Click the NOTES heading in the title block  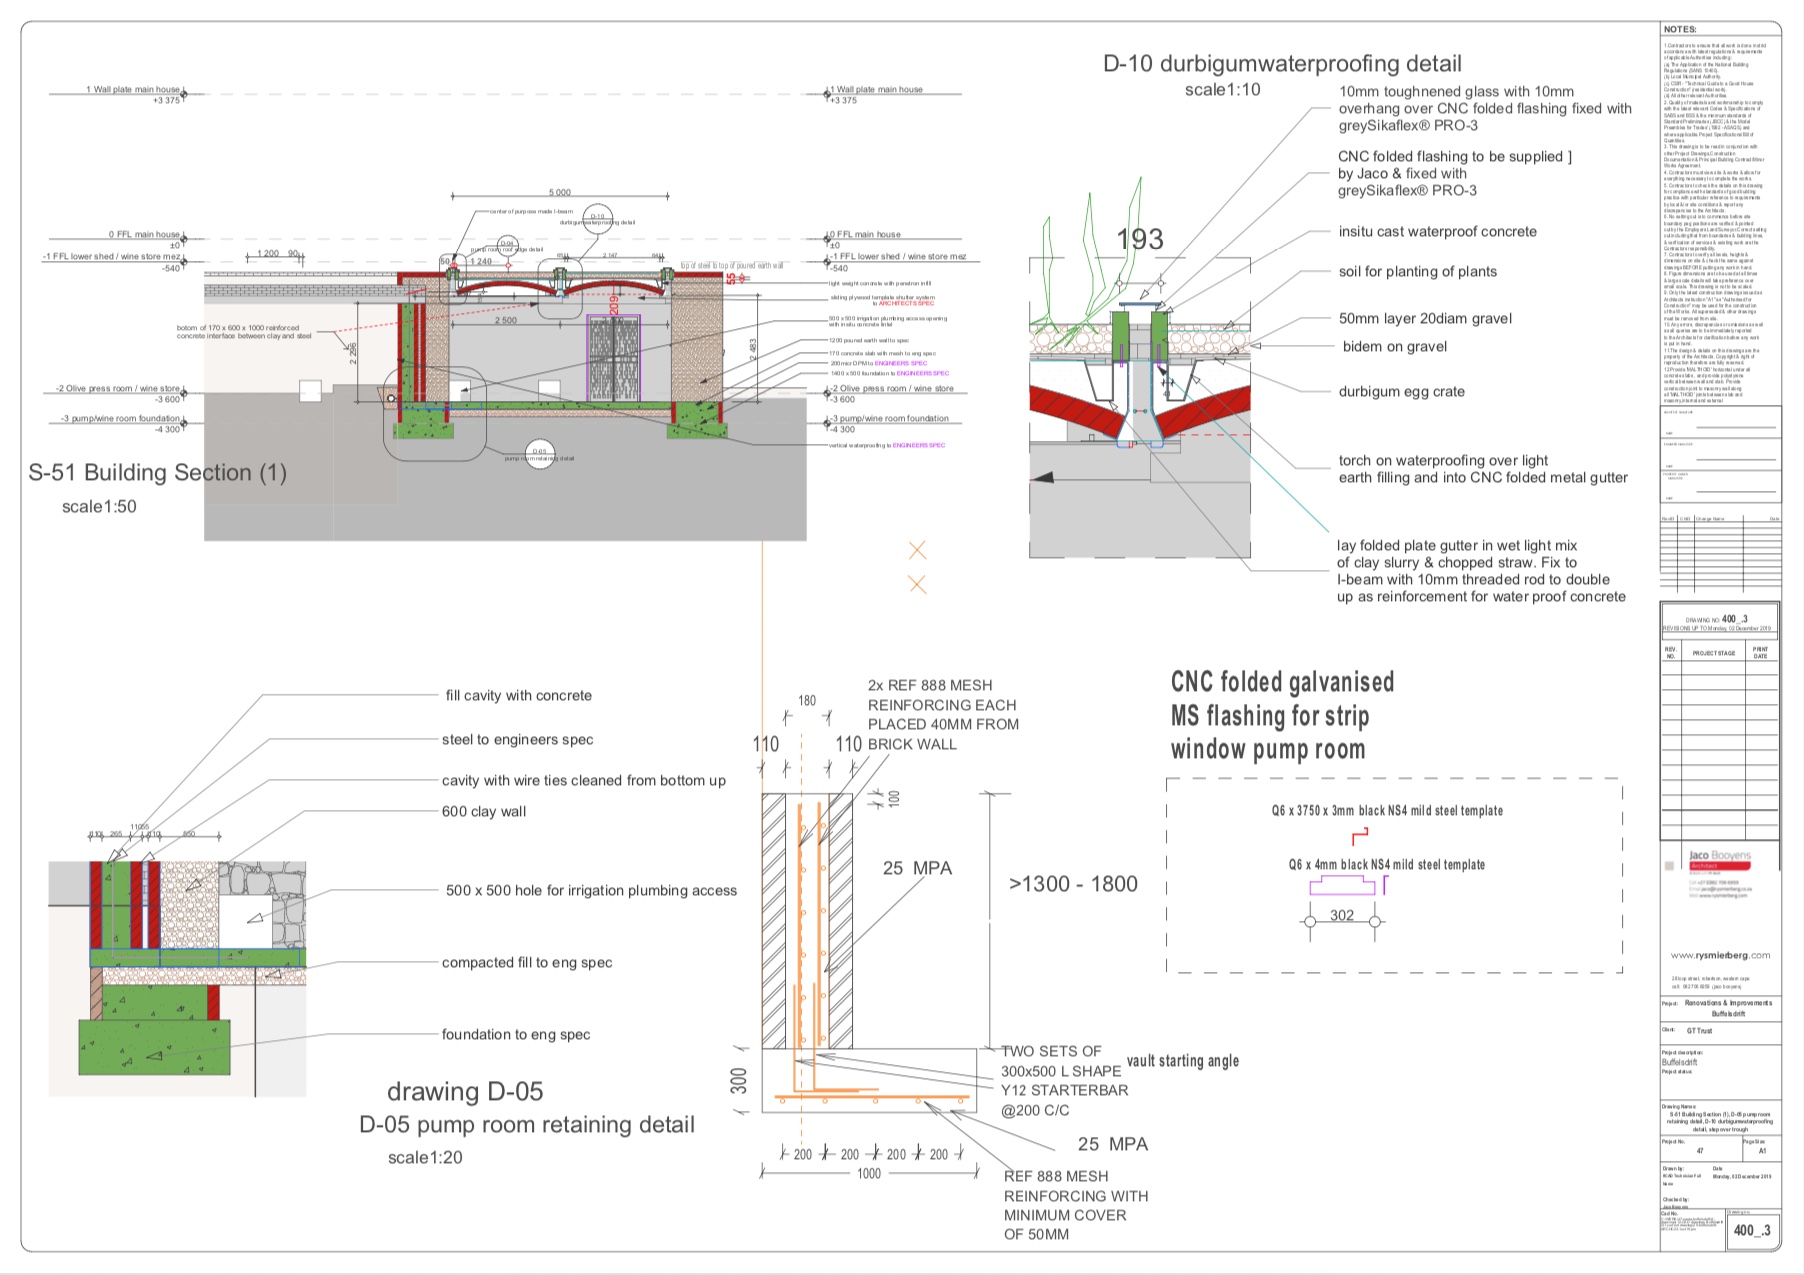pyautogui.click(x=1680, y=30)
